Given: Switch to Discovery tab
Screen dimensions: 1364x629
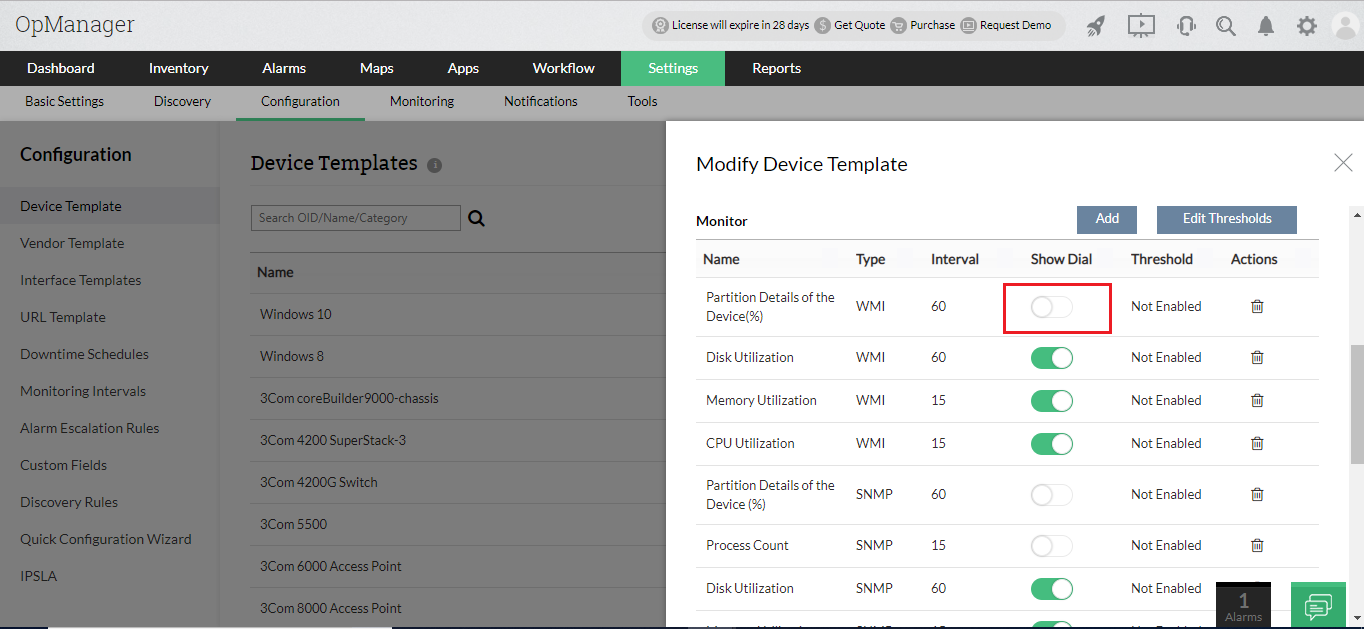Looking at the screenshot, I should pos(182,102).
